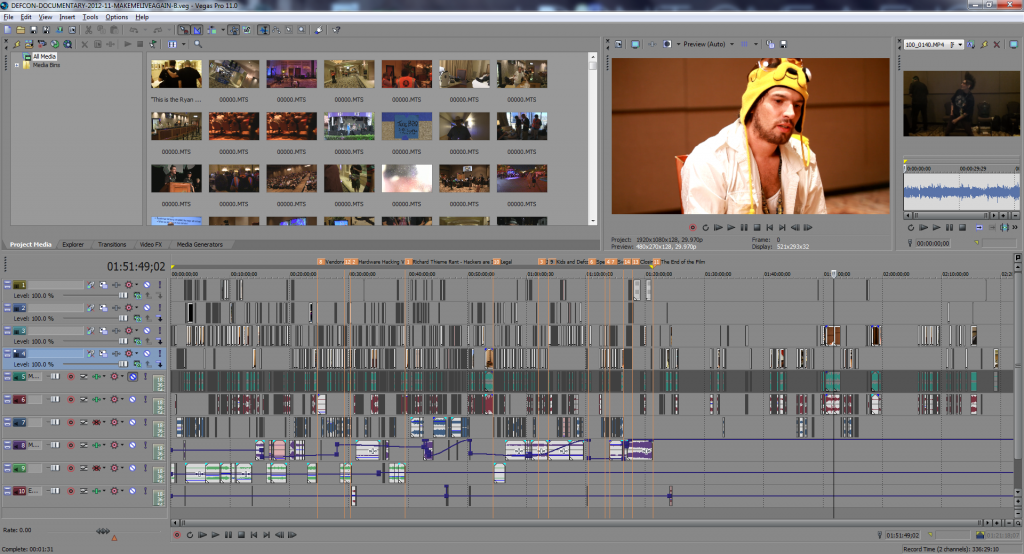Toggle Solo on track 3
This screenshot has height=554, width=1024.
tap(158, 331)
